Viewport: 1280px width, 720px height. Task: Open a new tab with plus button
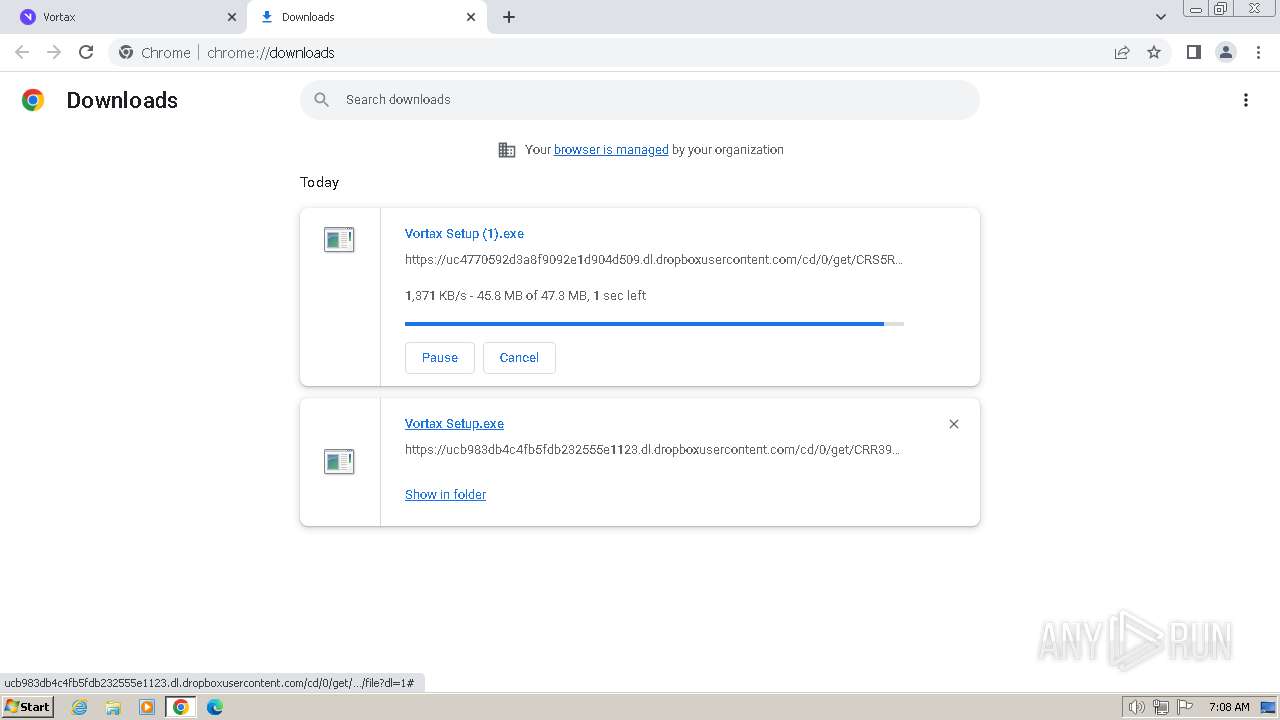509,17
